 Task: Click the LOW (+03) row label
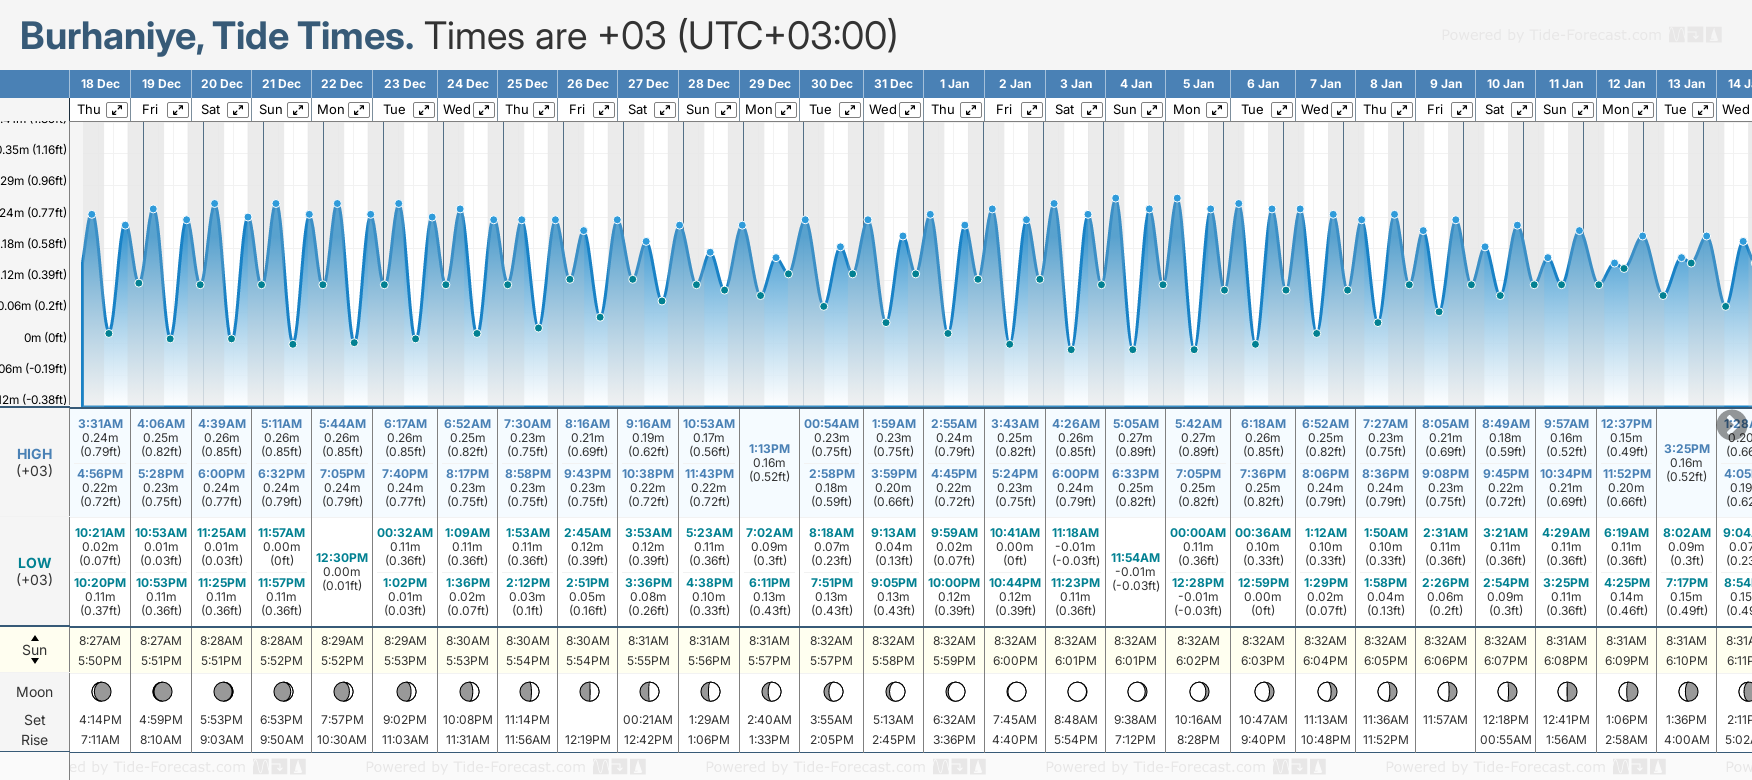point(35,571)
